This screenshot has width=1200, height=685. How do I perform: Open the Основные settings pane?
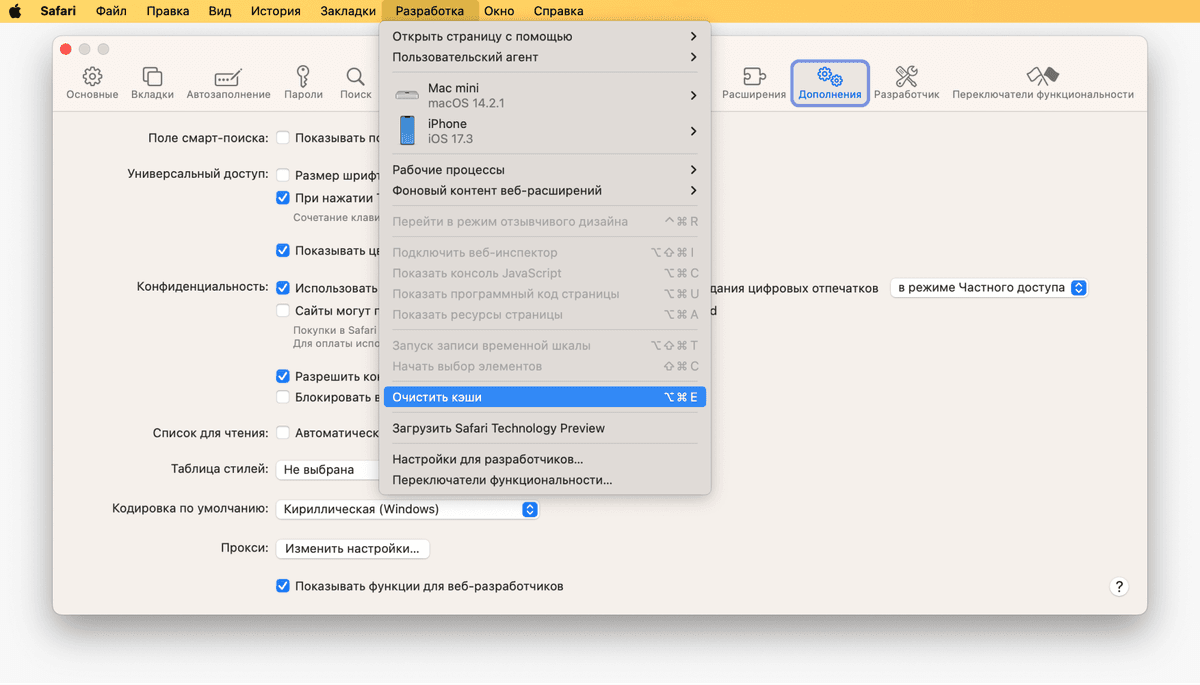pyautogui.click(x=92, y=83)
